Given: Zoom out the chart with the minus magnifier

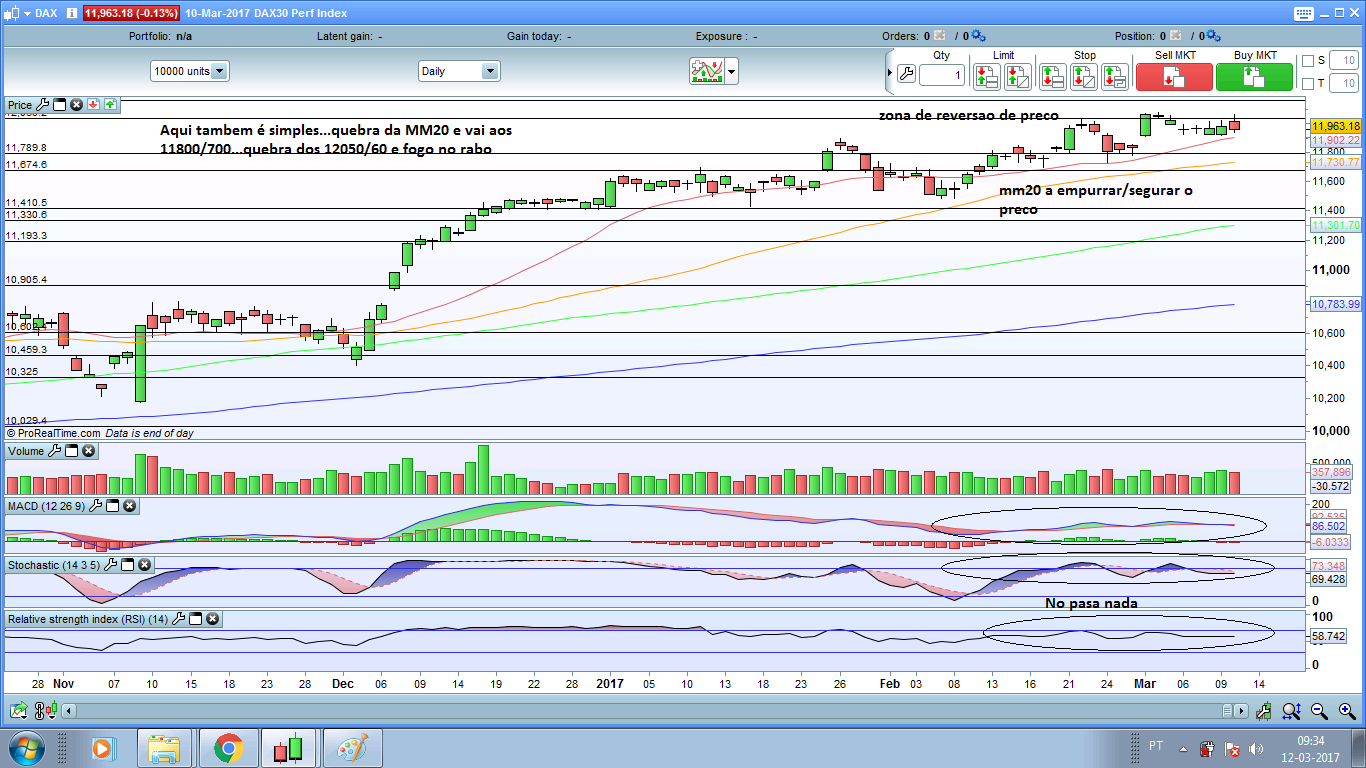Looking at the screenshot, I should 1319,711.
